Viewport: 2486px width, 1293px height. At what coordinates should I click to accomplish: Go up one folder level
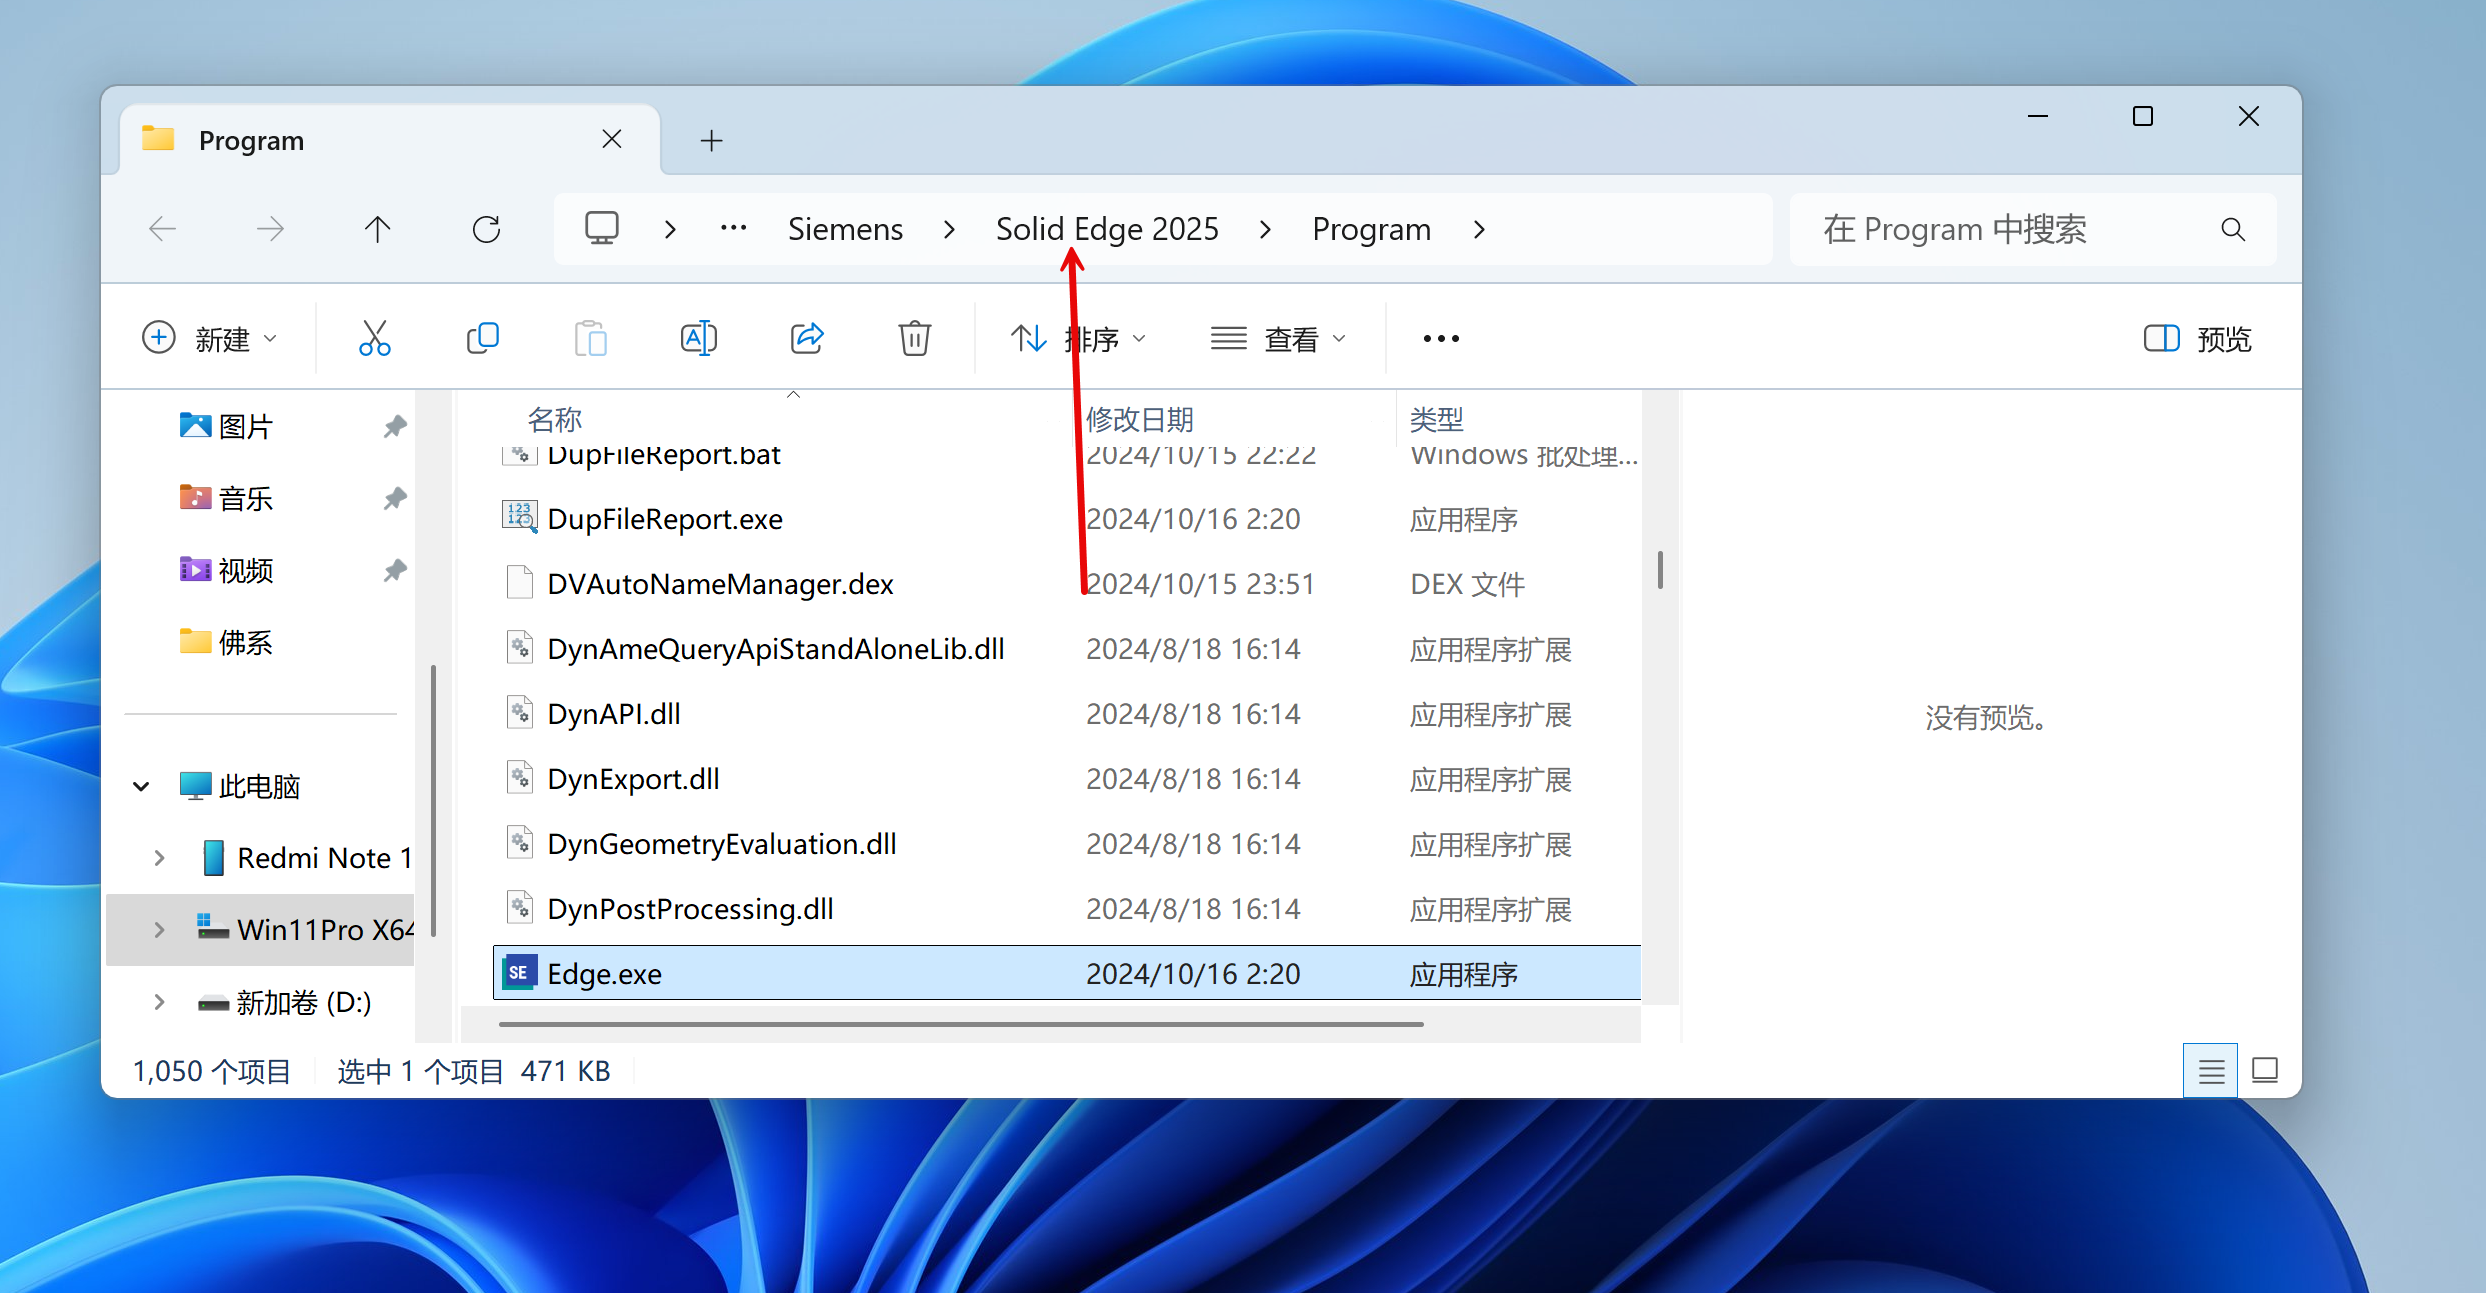[378, 230]
